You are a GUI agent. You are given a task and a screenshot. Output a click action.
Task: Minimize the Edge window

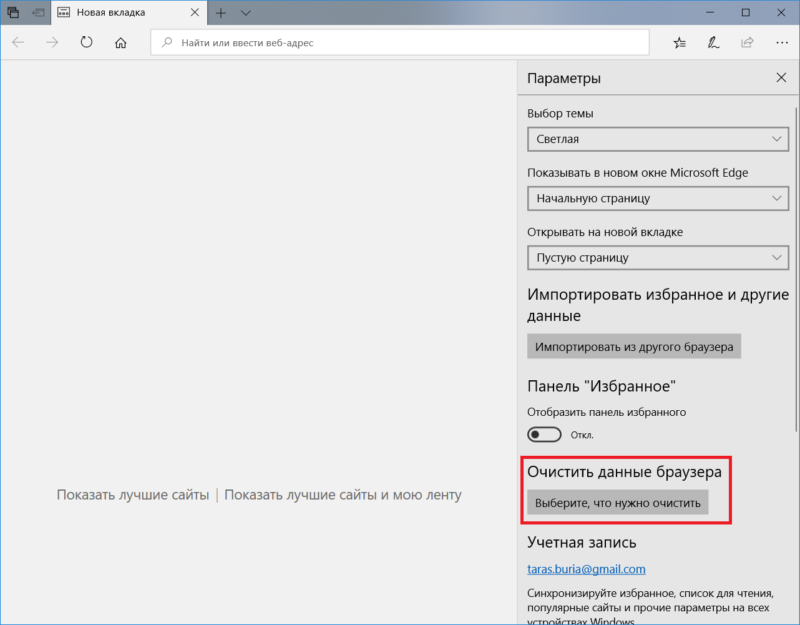pos(710,12)
